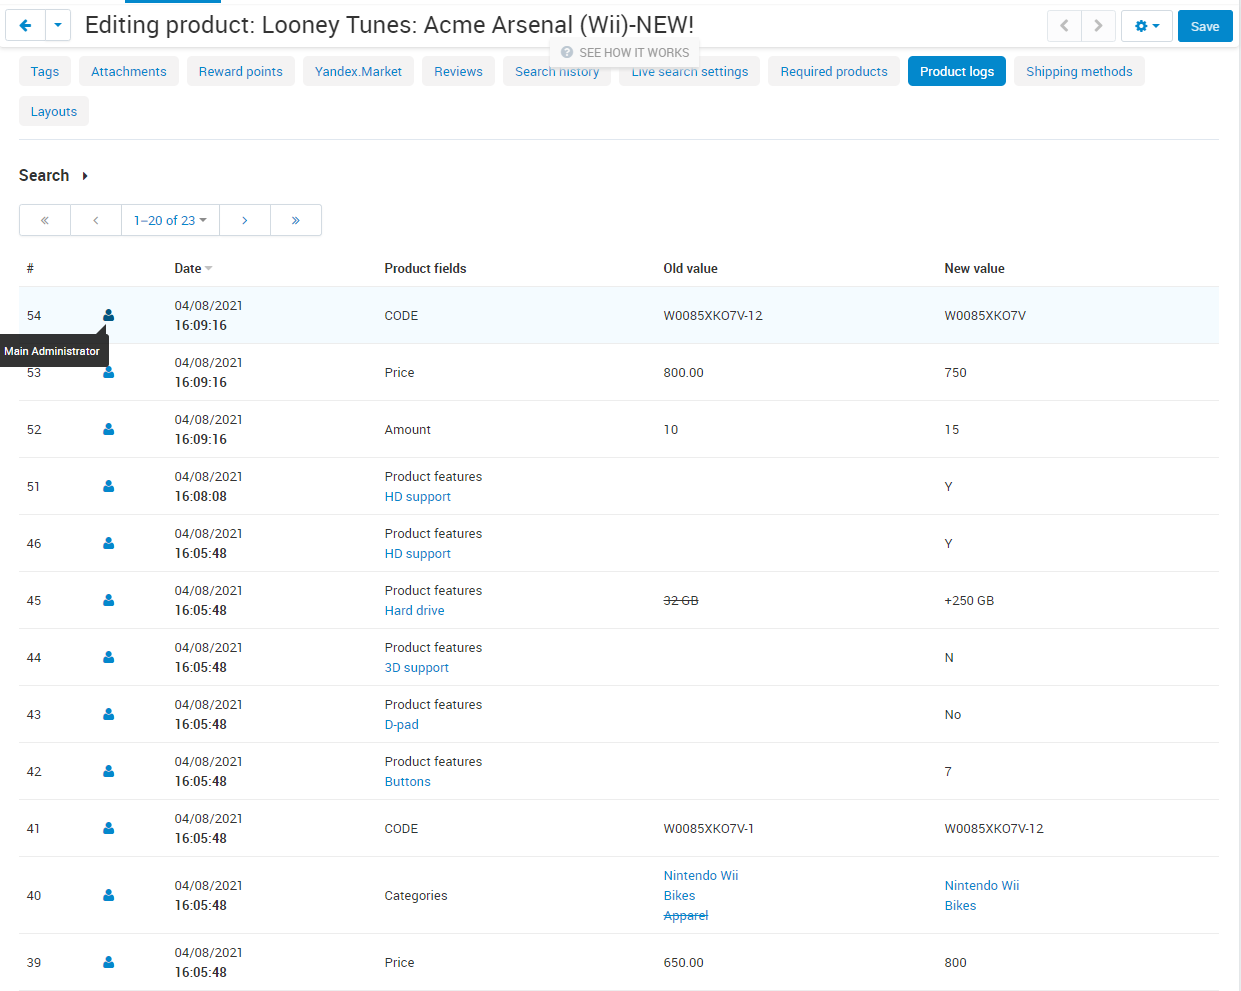This screenshot has height=991, width=1241.
Task: Open the Yandex.Market tab
Action: (x=358, y=71)
